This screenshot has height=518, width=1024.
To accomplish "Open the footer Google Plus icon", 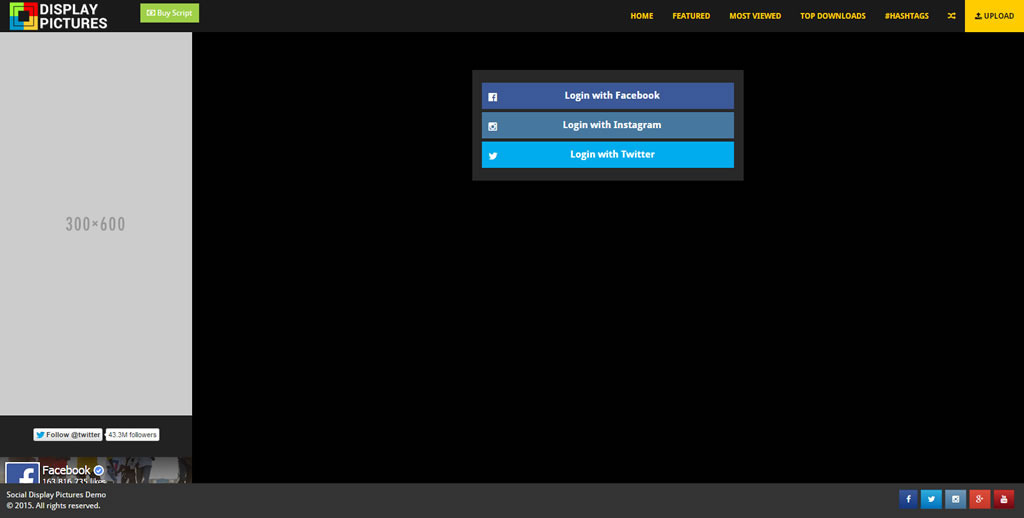I will (980, 499).
